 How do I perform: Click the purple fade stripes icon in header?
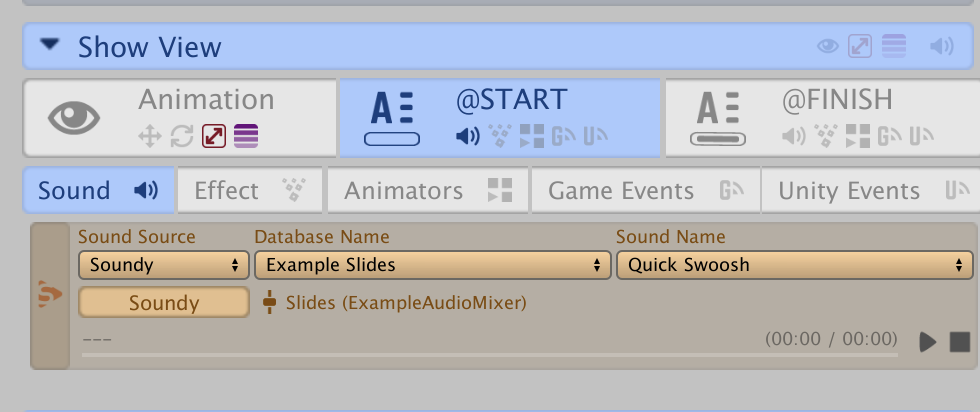(894, 46)
